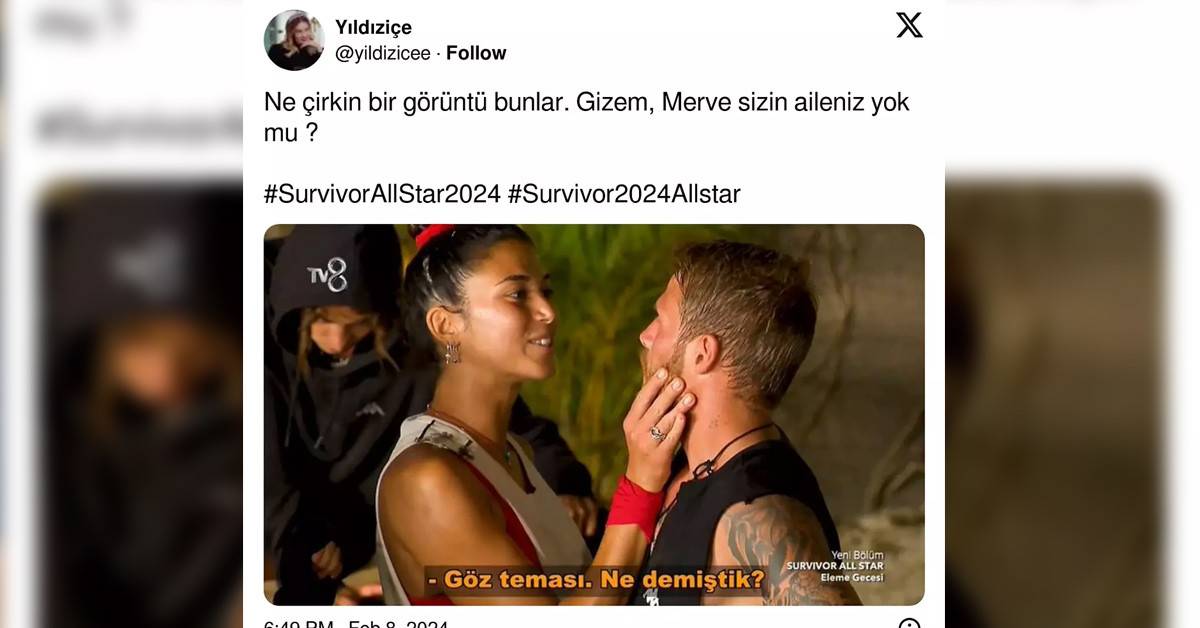Click the Yıldıziçe profile avatar
1200x628 pixels.
[294, 40]
